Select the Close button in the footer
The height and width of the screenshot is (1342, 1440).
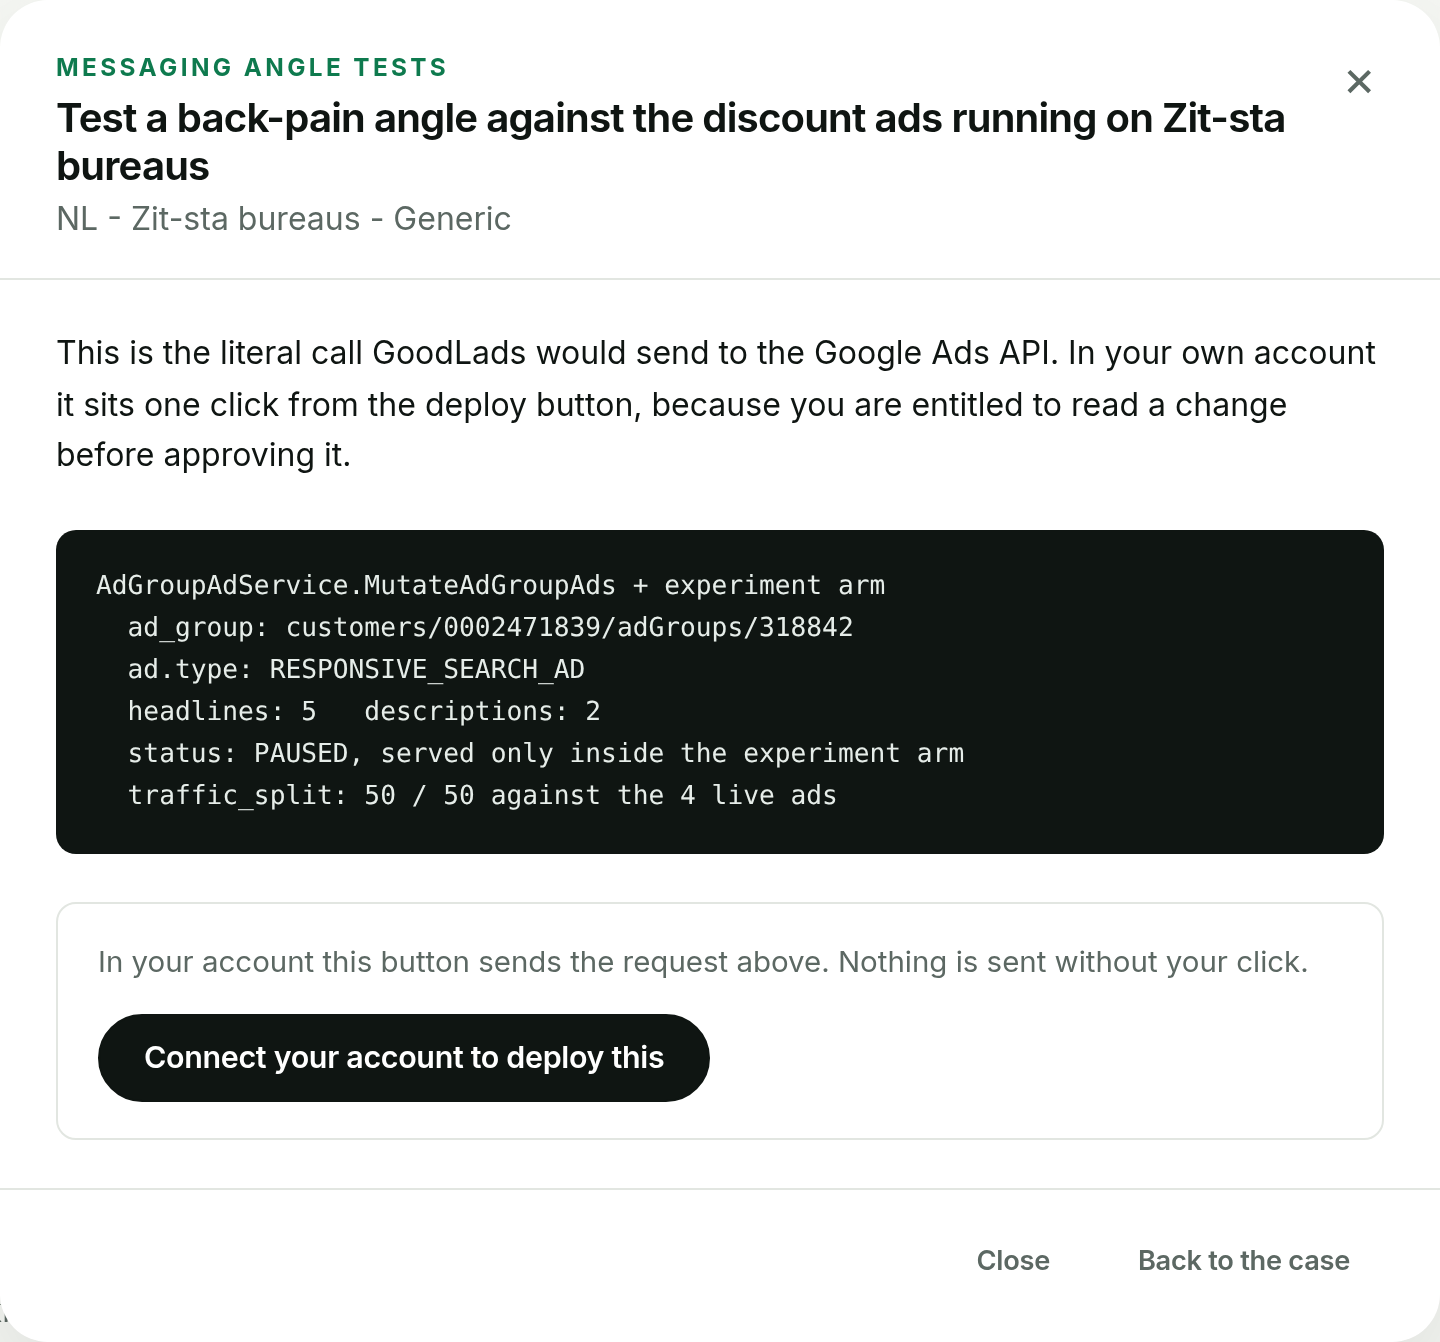tap(1013, 1260)
